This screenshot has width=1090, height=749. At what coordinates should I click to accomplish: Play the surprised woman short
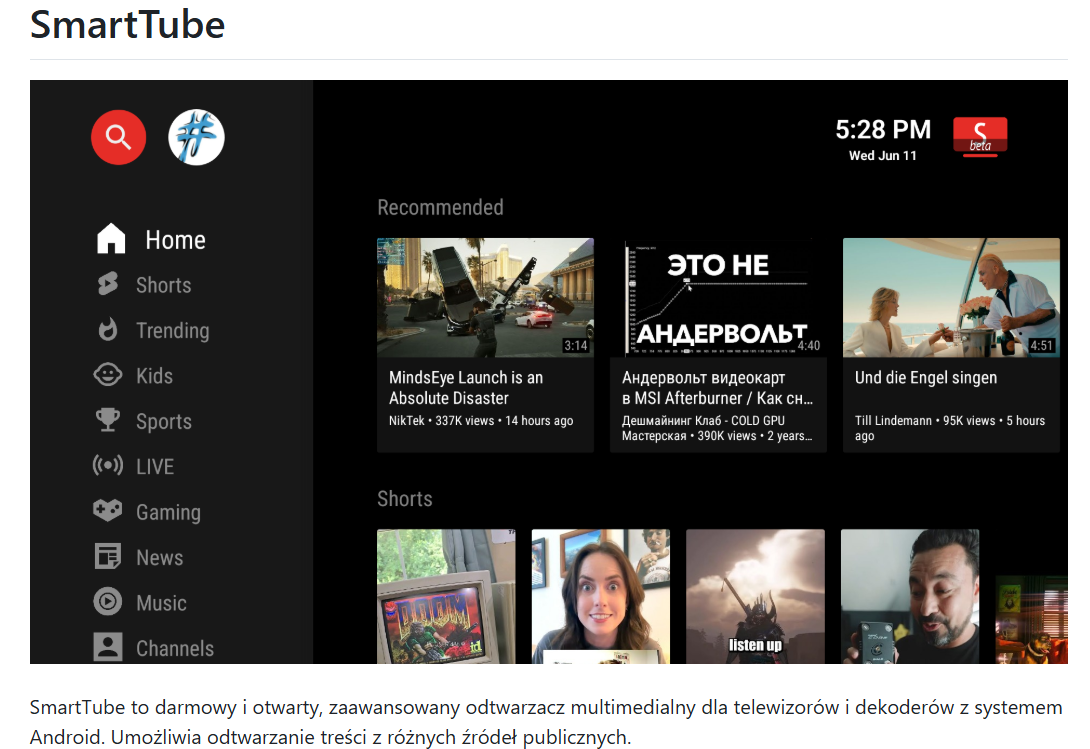601,596
